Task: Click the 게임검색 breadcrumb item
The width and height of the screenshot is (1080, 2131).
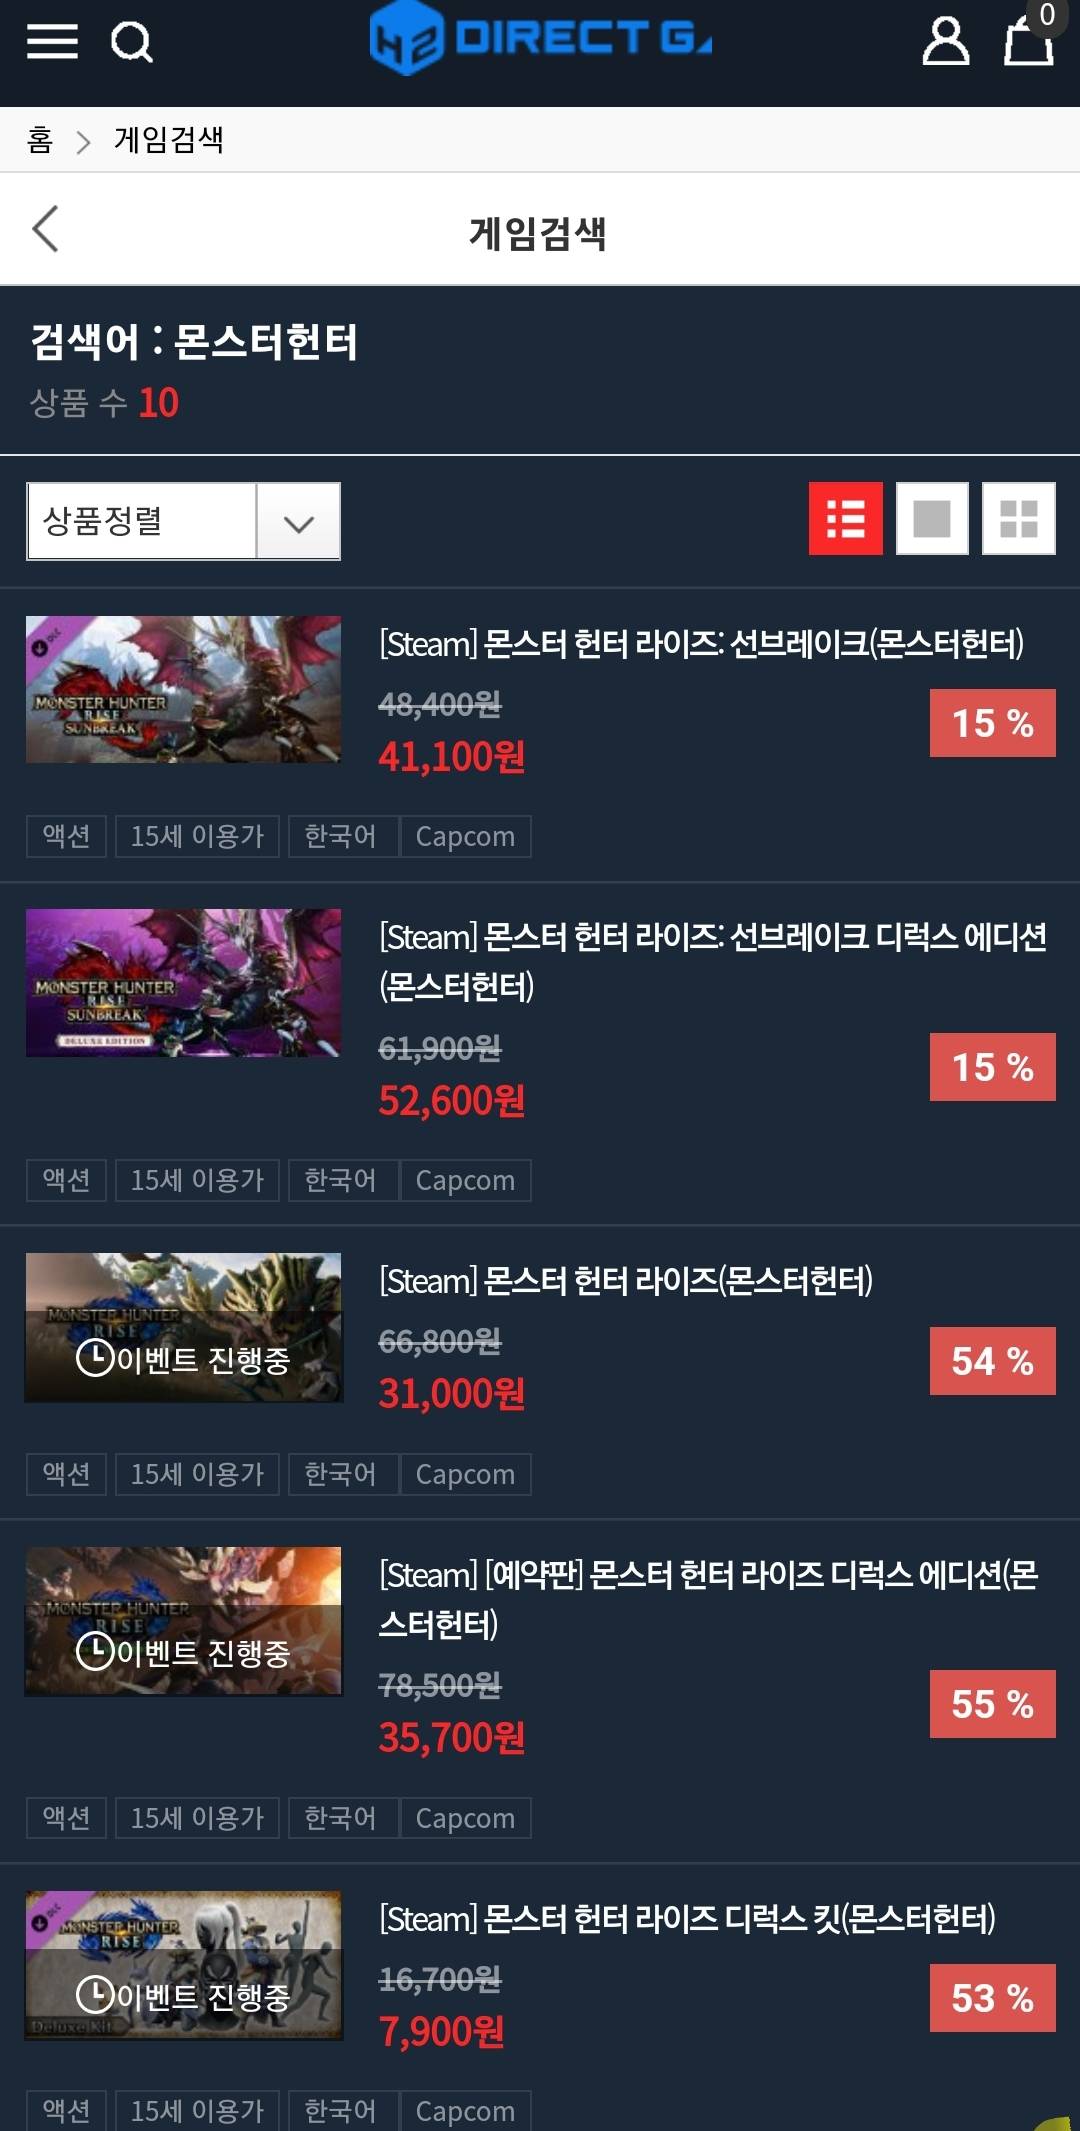Action: 169,140
